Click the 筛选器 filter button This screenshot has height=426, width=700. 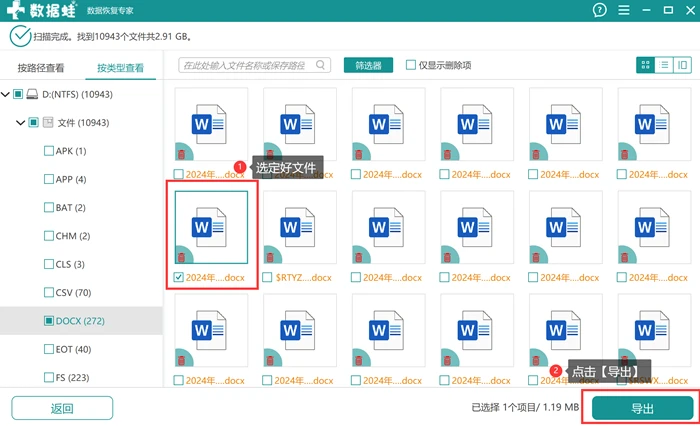(368, 65)
